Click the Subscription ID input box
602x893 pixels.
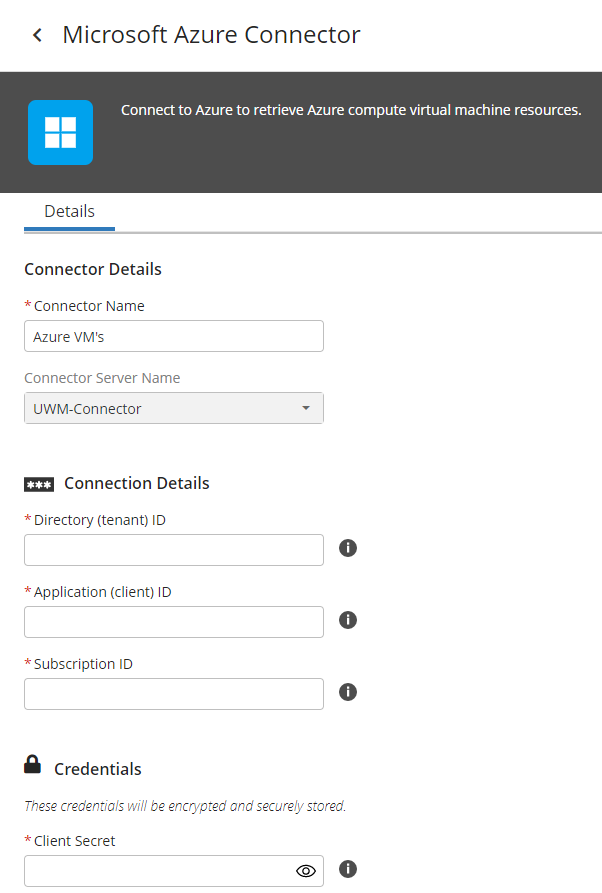(173, 692)
